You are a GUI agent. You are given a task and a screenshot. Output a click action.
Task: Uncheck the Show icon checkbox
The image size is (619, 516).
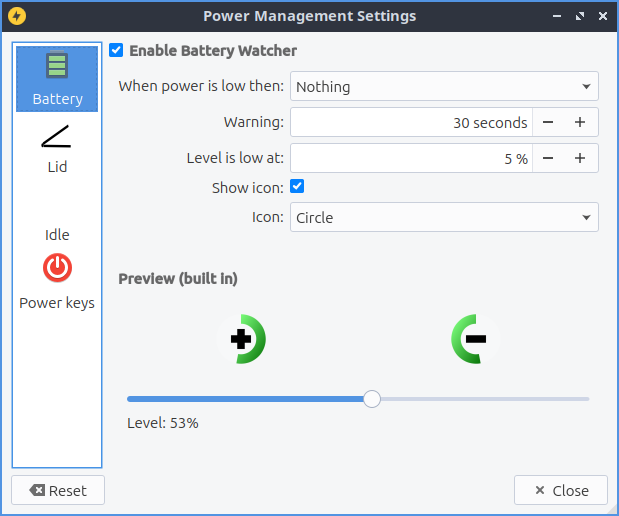point(297,187)
